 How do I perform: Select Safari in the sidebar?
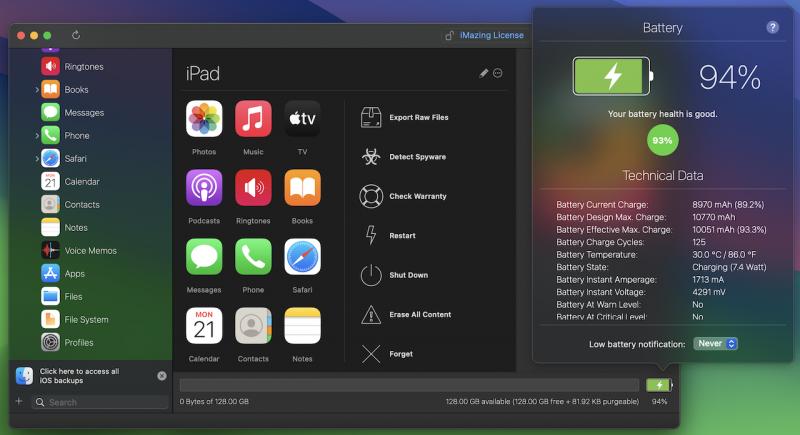64,158
